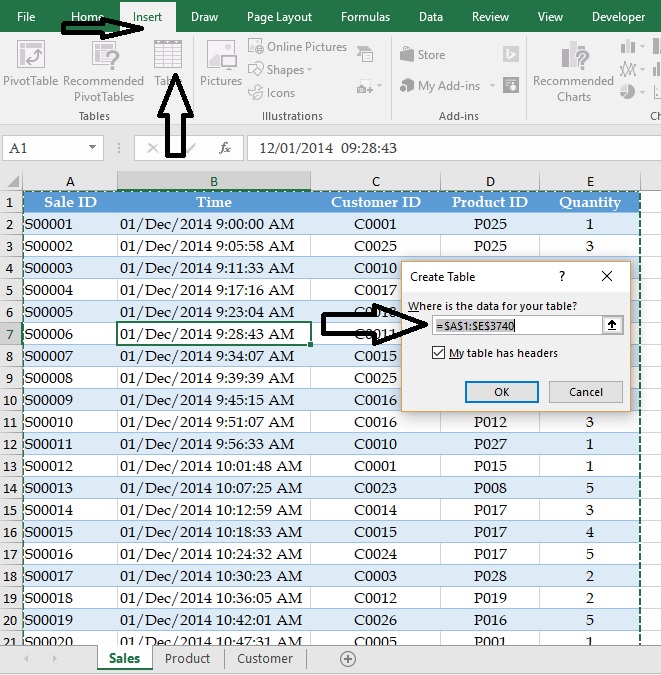Go to next sheet arrow
Screen dimensions: 661x675
pyautogui.click(x=55, y=658)
